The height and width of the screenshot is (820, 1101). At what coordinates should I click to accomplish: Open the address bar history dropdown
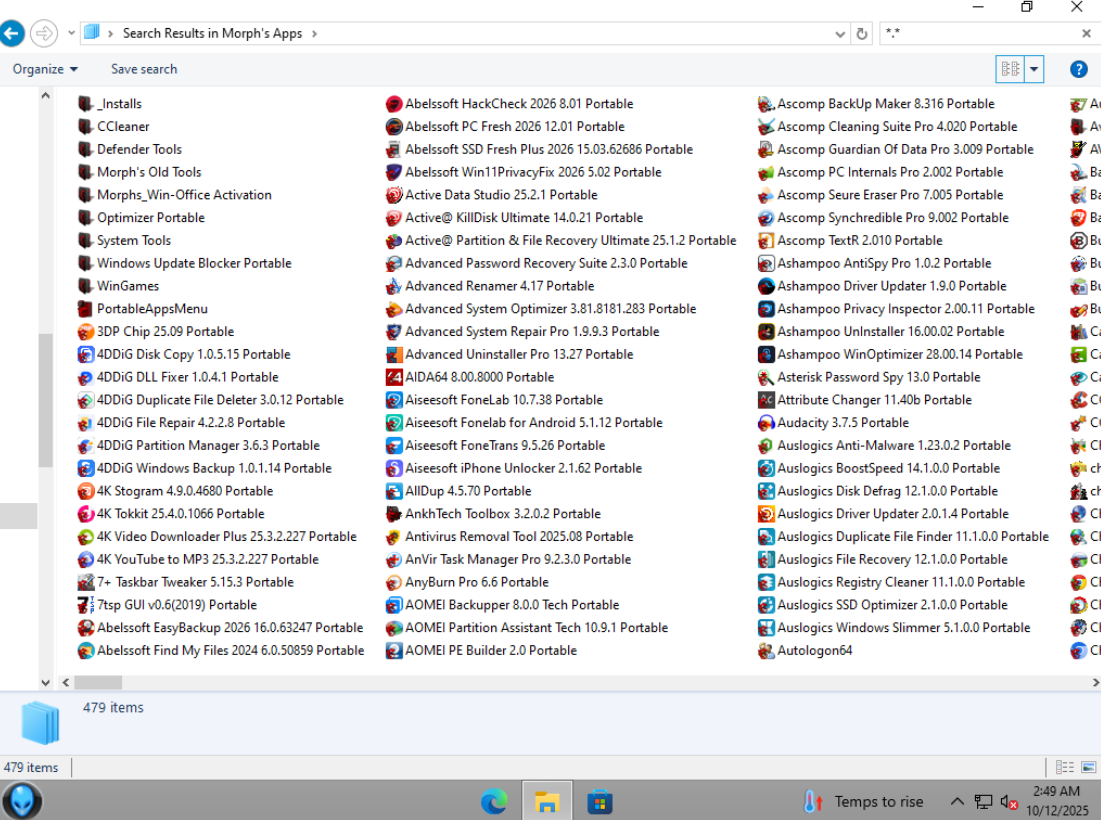(x=840, y=34)
